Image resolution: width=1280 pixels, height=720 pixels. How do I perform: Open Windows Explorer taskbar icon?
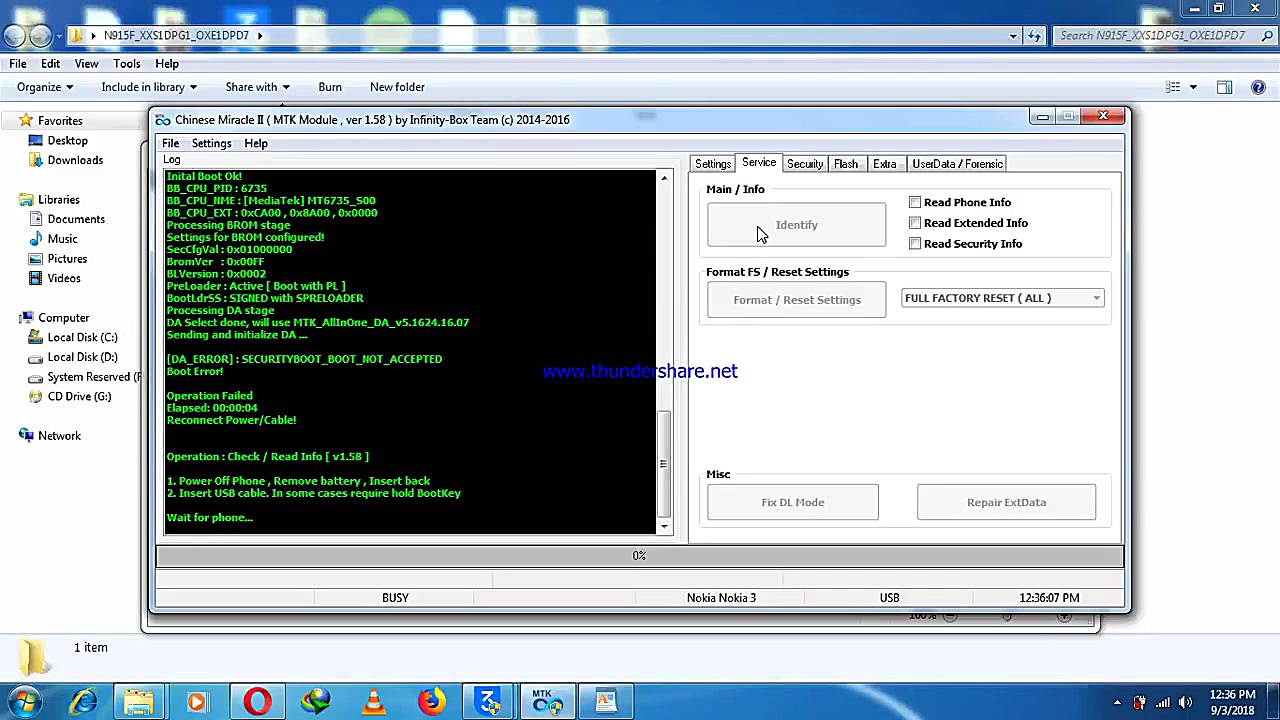click(x=140, y=702)
